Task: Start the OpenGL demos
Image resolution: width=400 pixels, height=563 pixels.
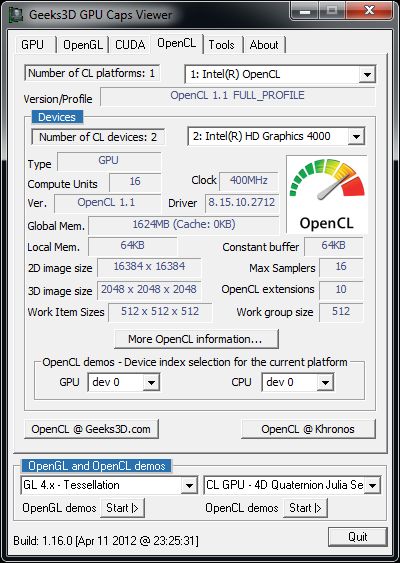Action: tap(122, 508)
